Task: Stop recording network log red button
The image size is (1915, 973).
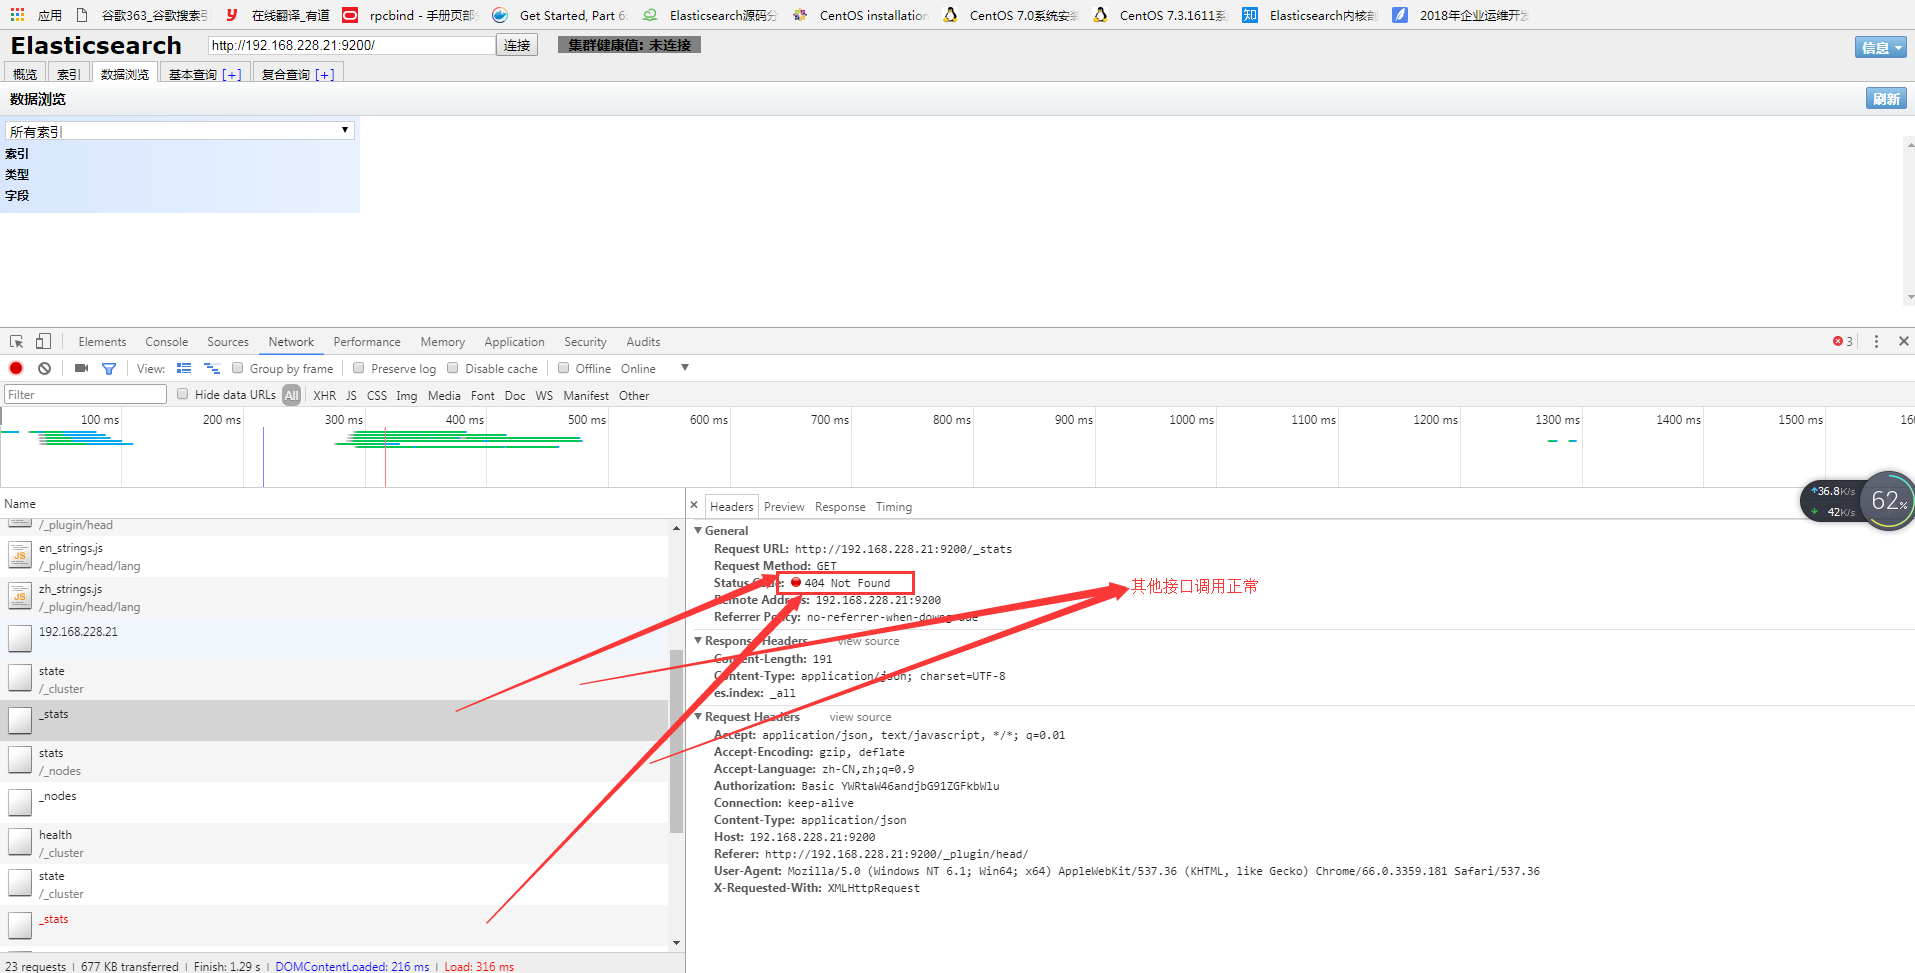Action: point(16,368)
